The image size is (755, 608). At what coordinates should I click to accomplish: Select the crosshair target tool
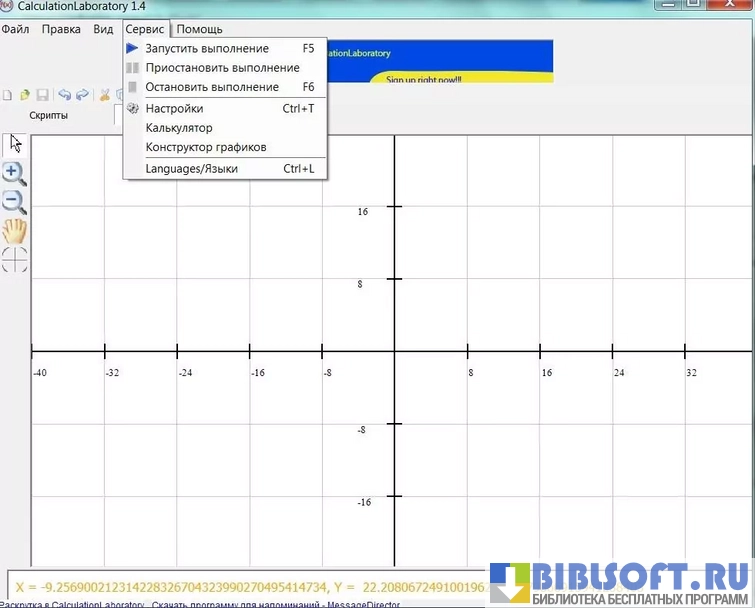[14, 260]
